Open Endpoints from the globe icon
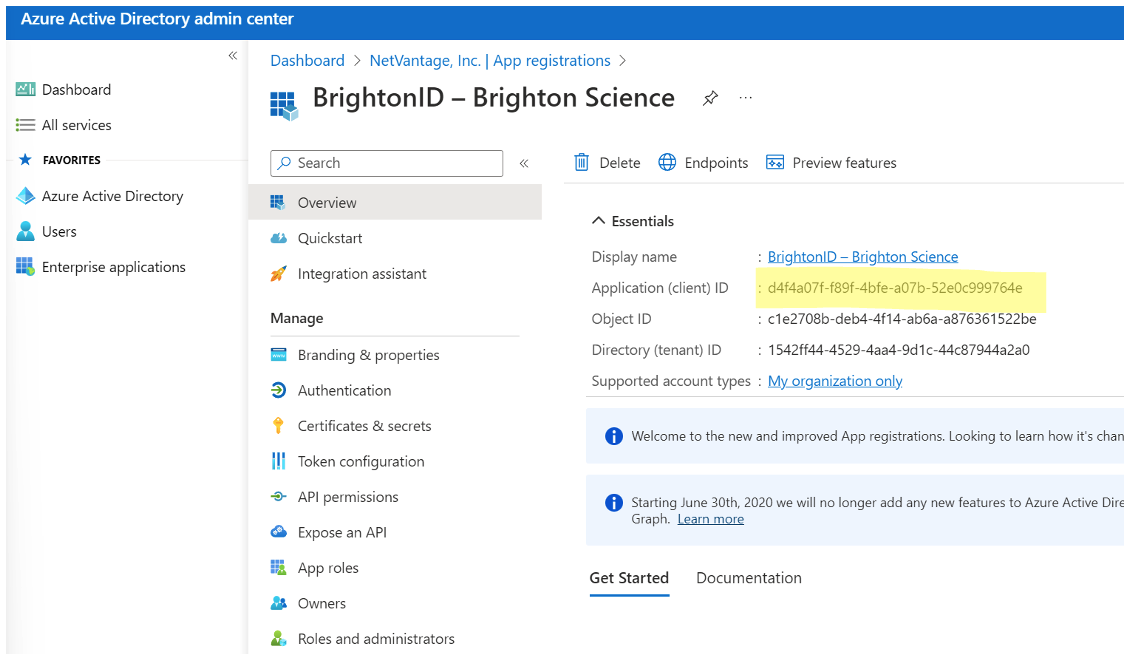1138x654 pixels. click(x=668, y=163)
